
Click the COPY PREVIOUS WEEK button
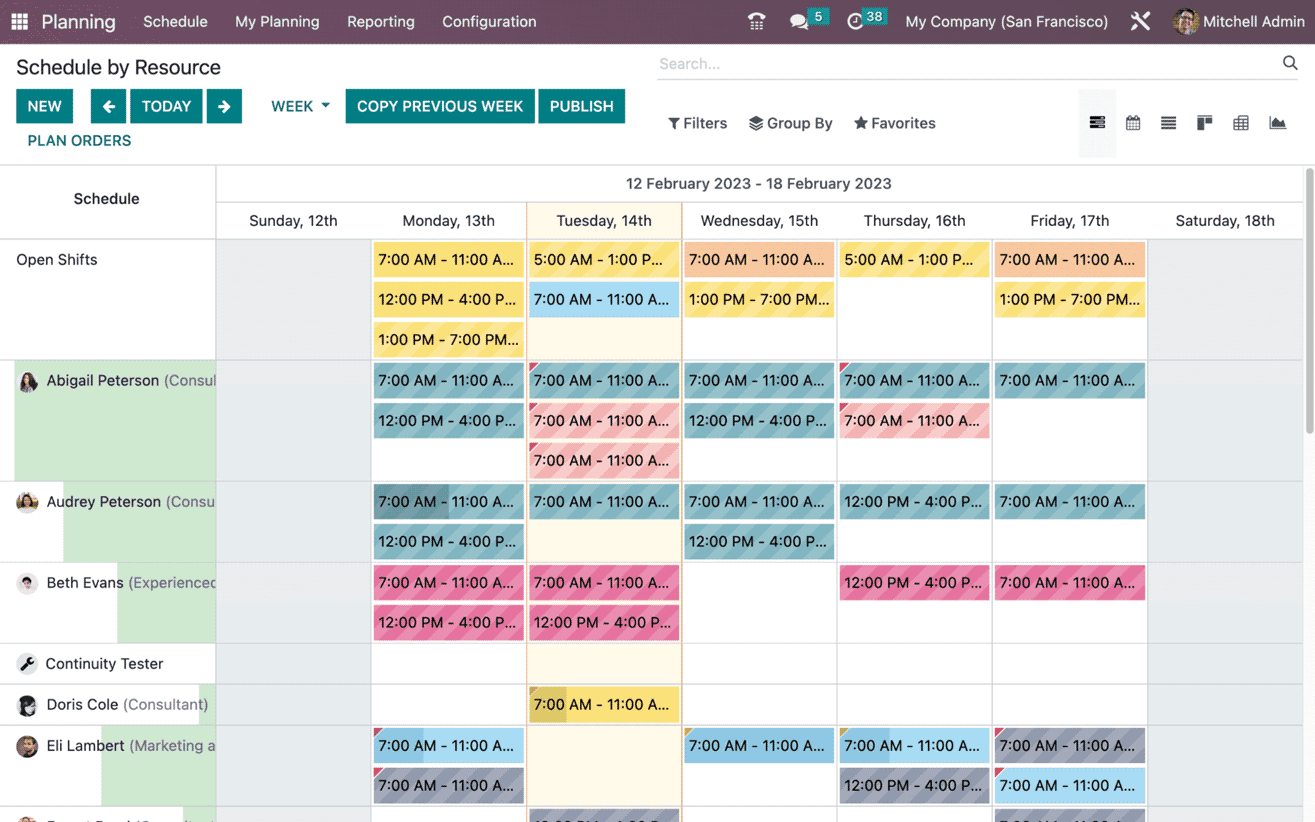439,105
